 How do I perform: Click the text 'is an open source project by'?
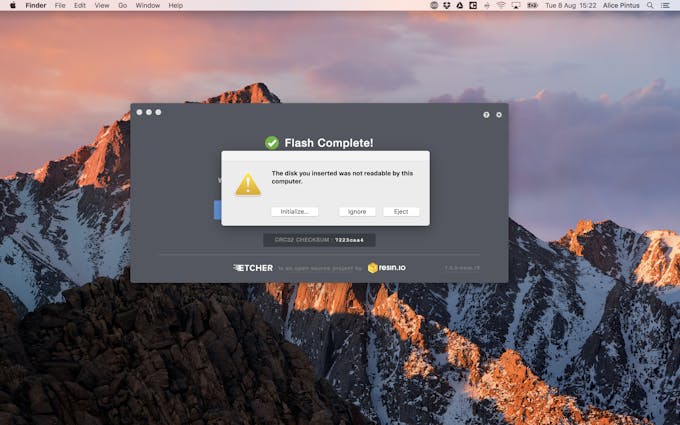pos(320,268)
